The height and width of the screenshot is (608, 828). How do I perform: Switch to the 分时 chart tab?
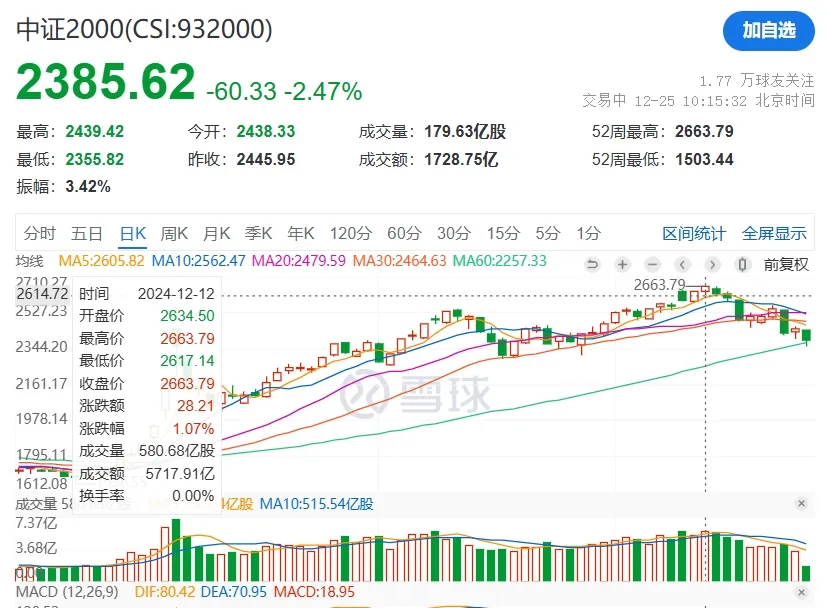point(40,233)
